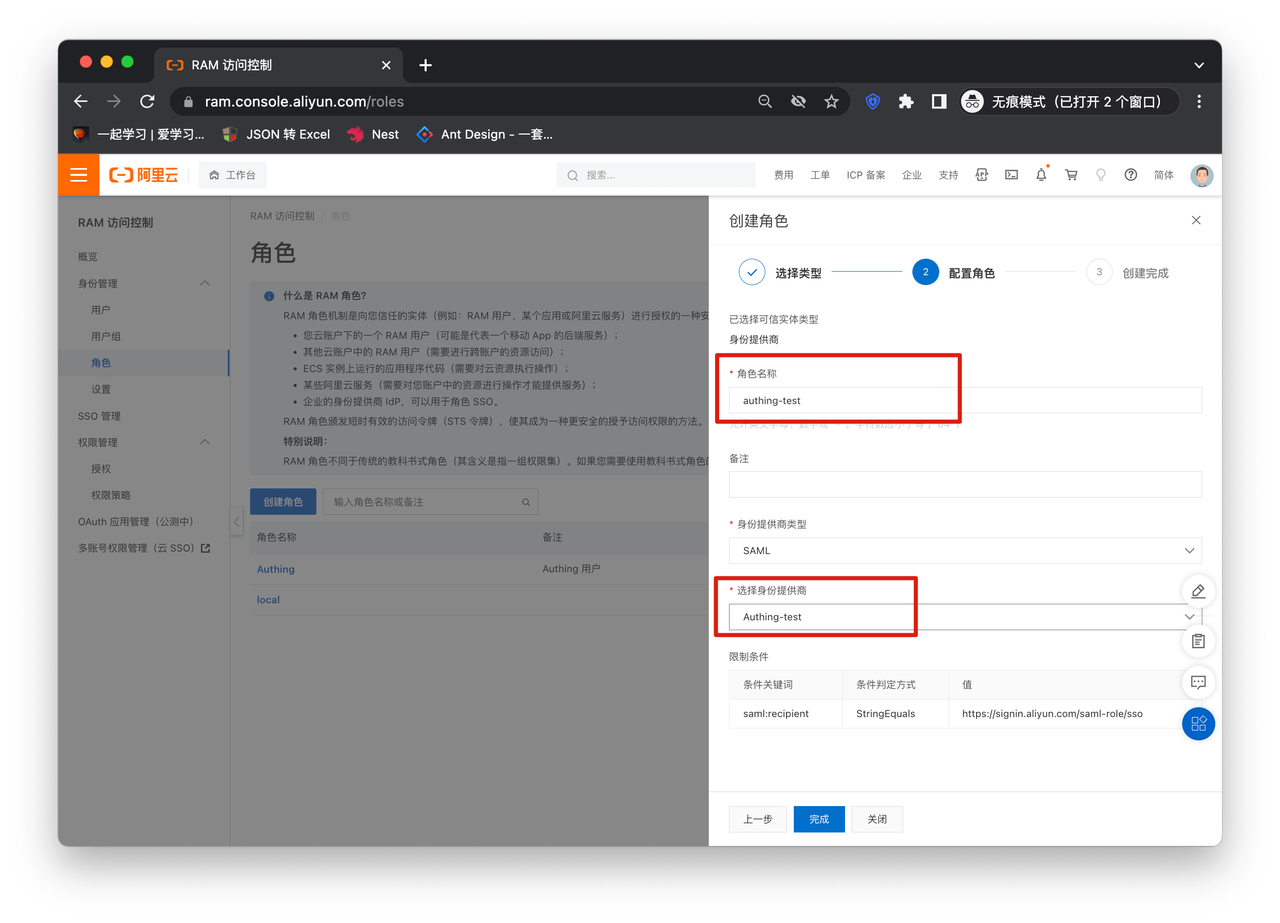The height and width of the screenshot is (923, 1280).
Task: Click the StringEquals cell
Action: pos(896,714)
